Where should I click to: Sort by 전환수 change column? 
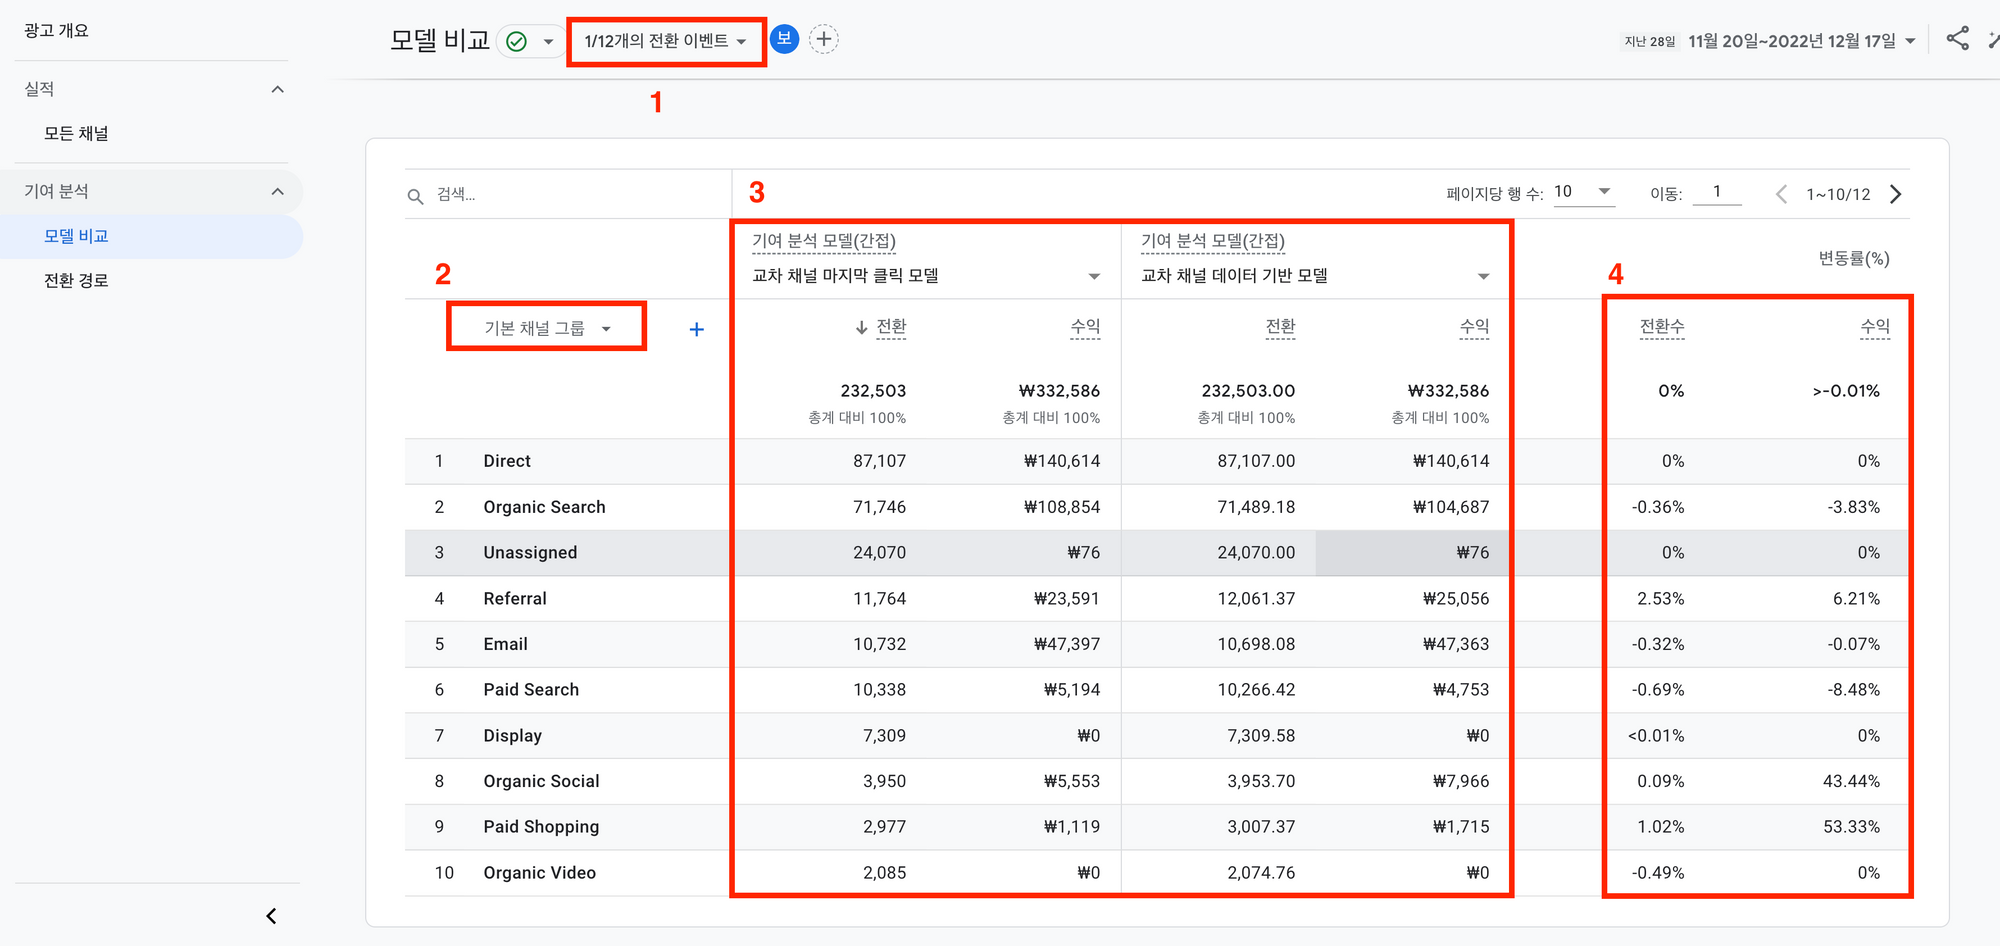1662,327
